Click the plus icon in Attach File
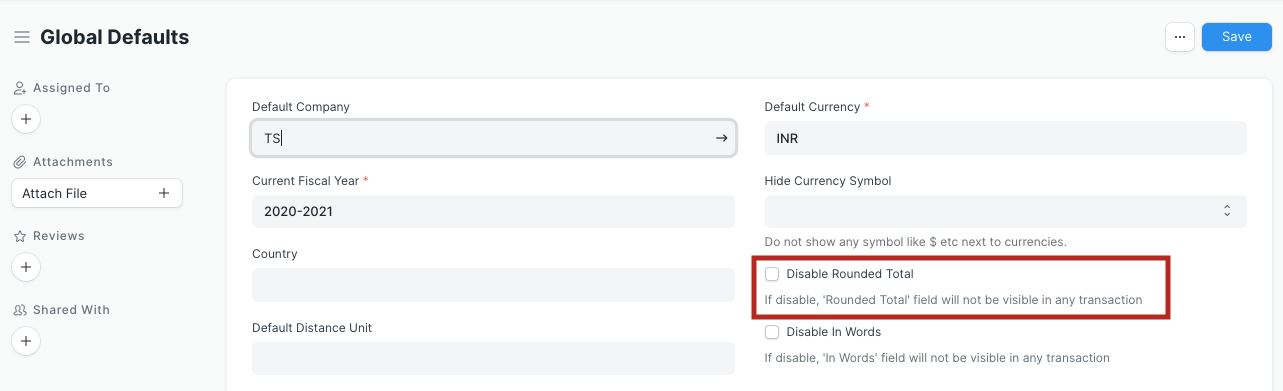Viewport: 1283px width, 391px height. [164, 193]
